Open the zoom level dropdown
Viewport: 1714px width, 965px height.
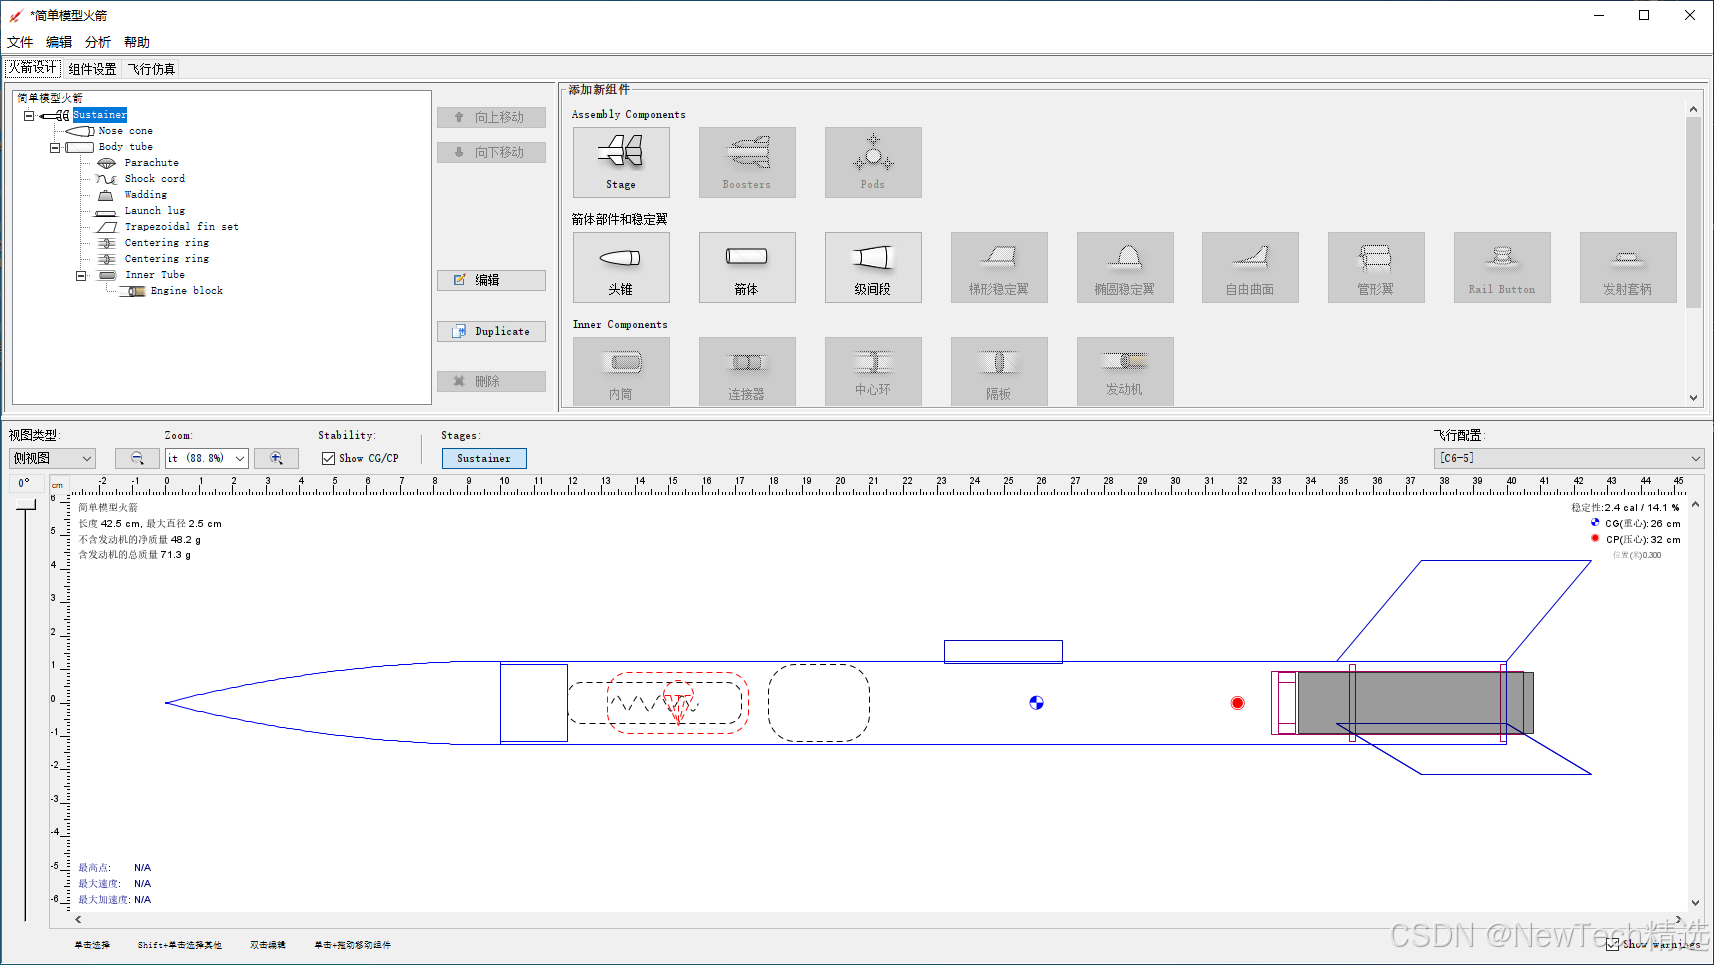pos(239,458)
